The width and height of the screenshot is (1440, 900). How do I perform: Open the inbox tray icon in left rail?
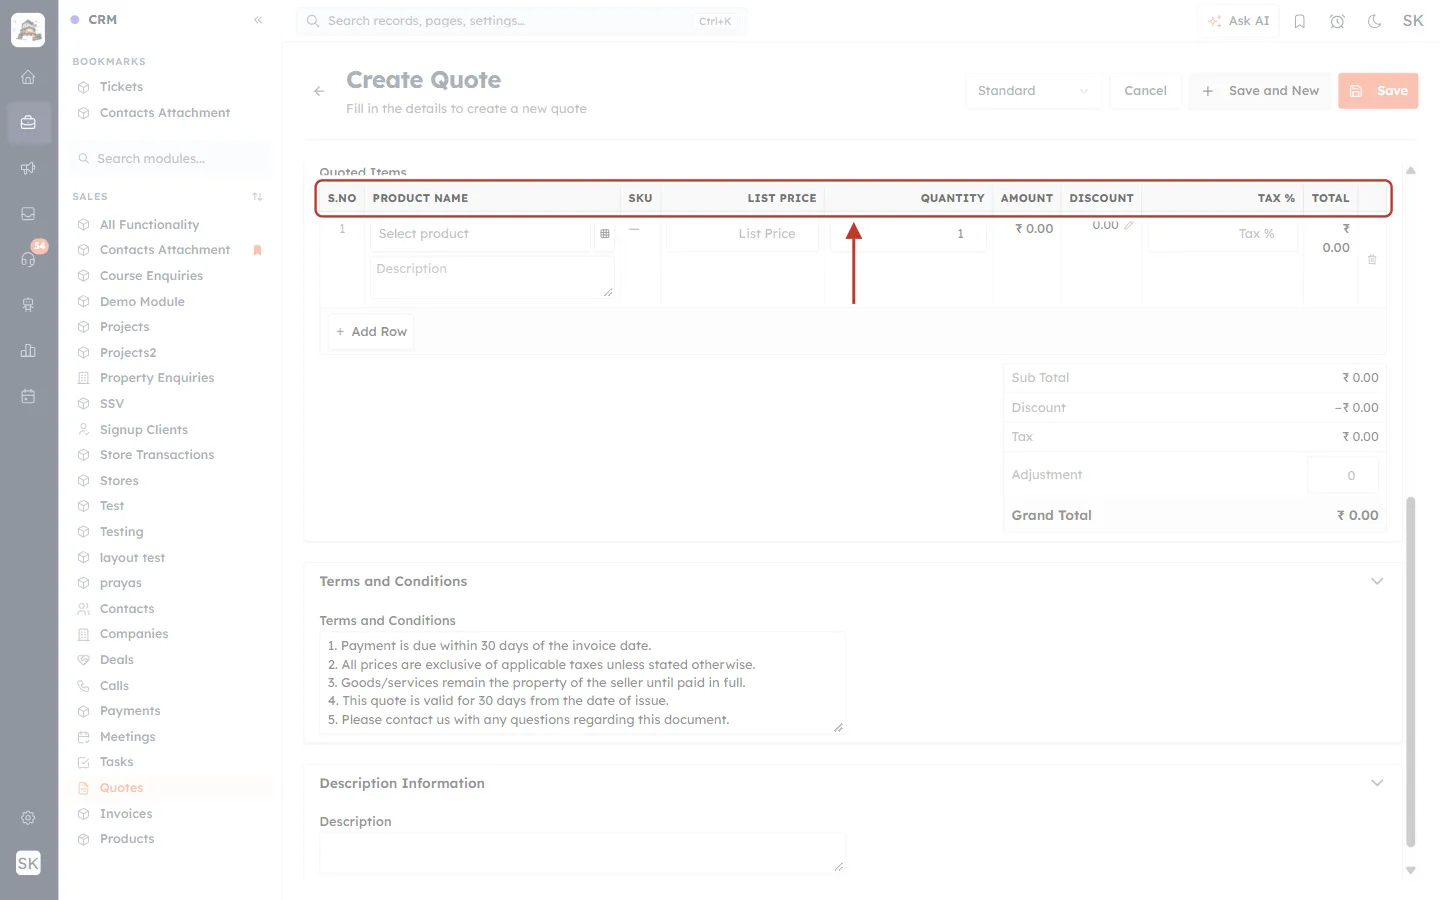[28, 214]
